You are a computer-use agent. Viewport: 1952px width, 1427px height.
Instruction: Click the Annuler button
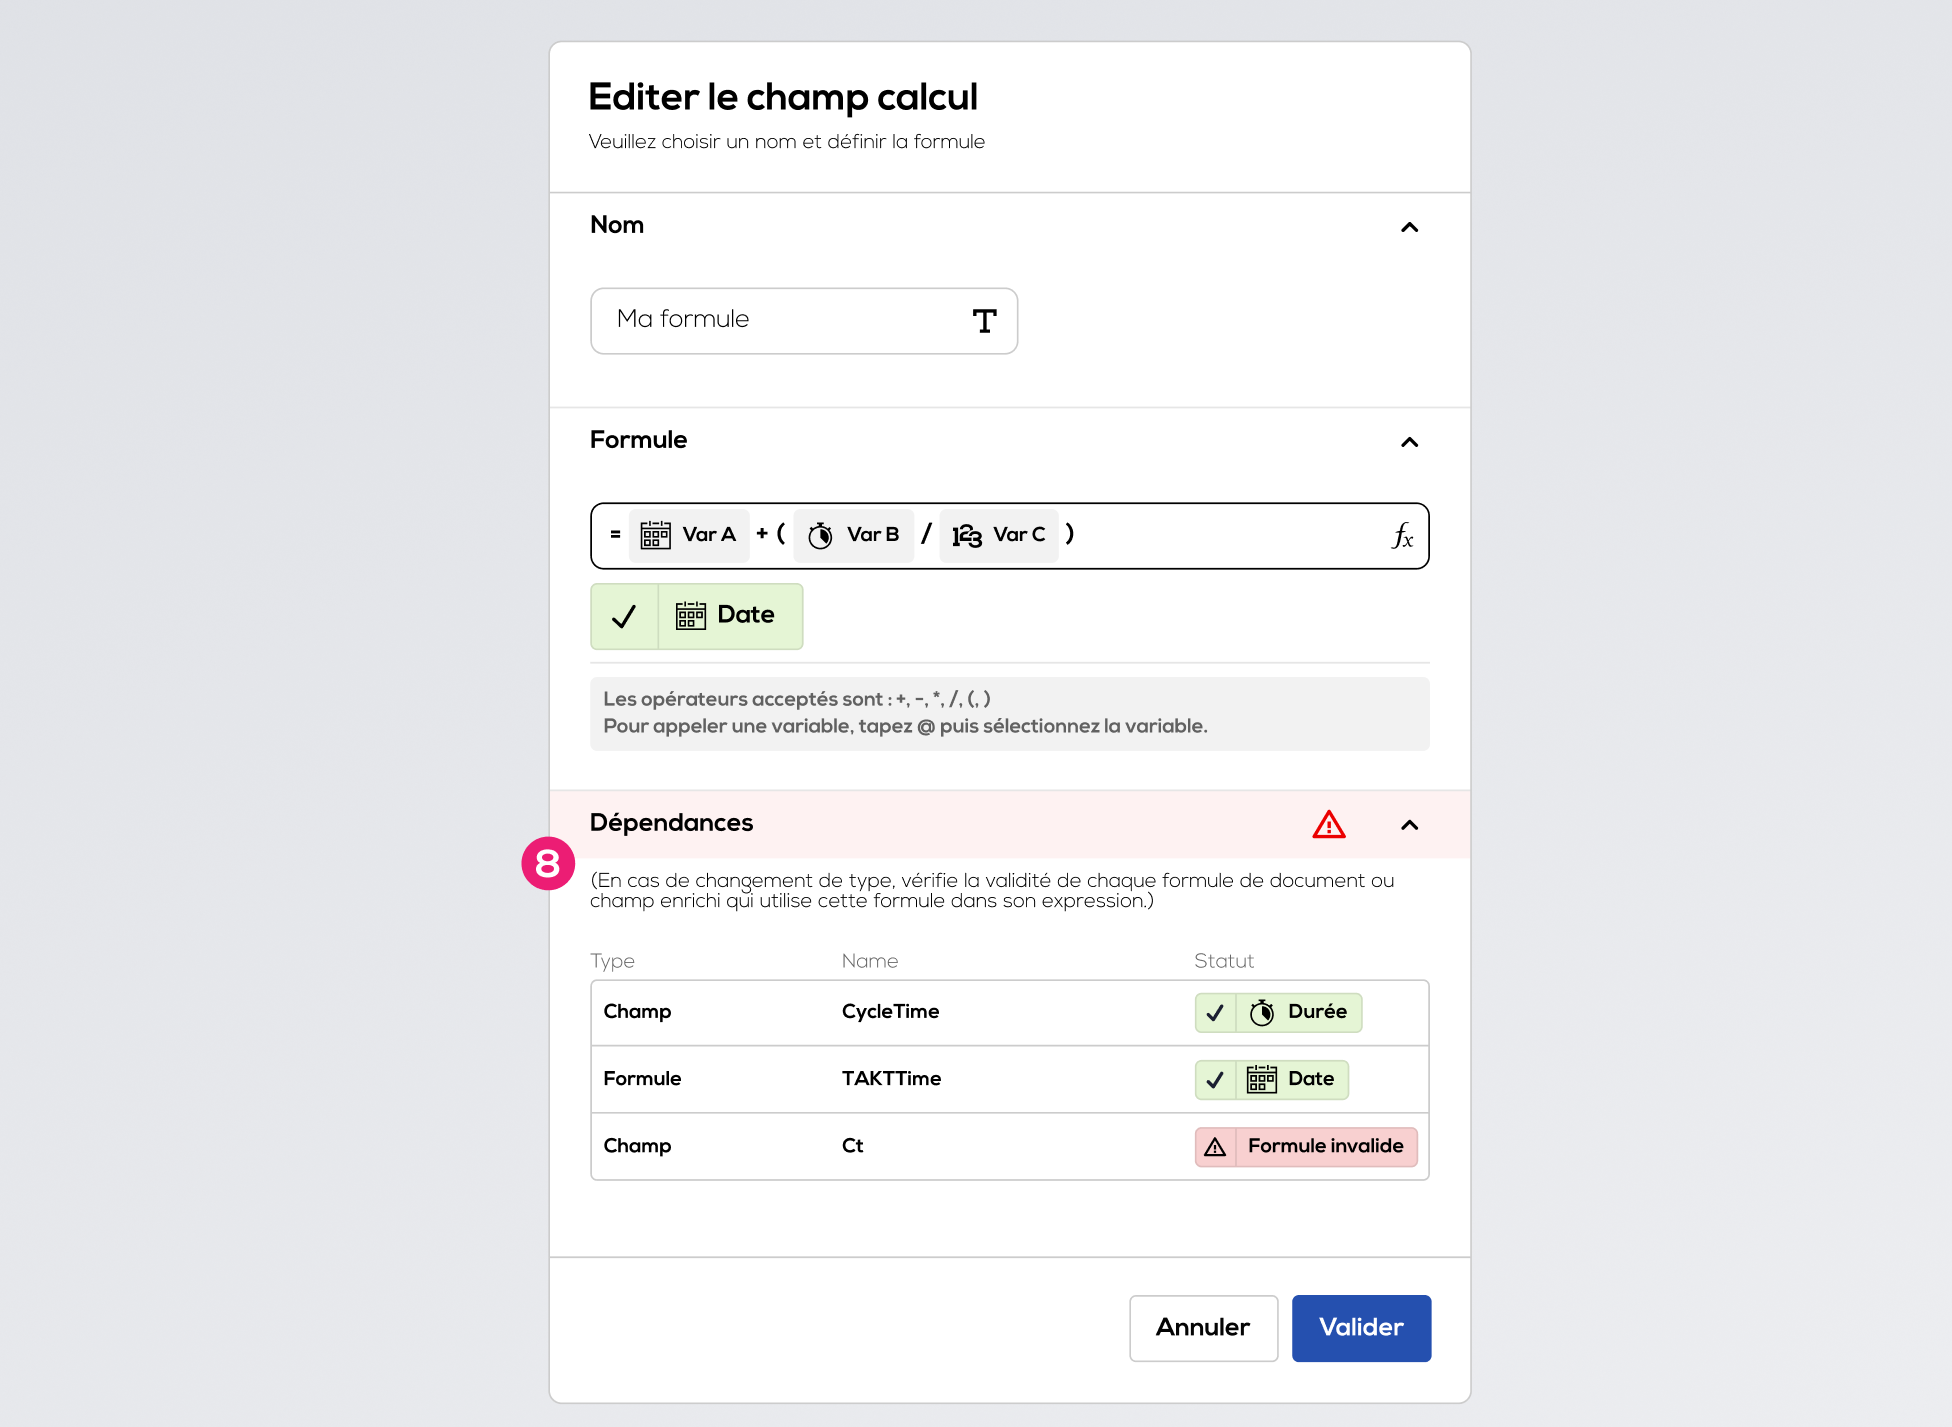tap(1203, 1328)
